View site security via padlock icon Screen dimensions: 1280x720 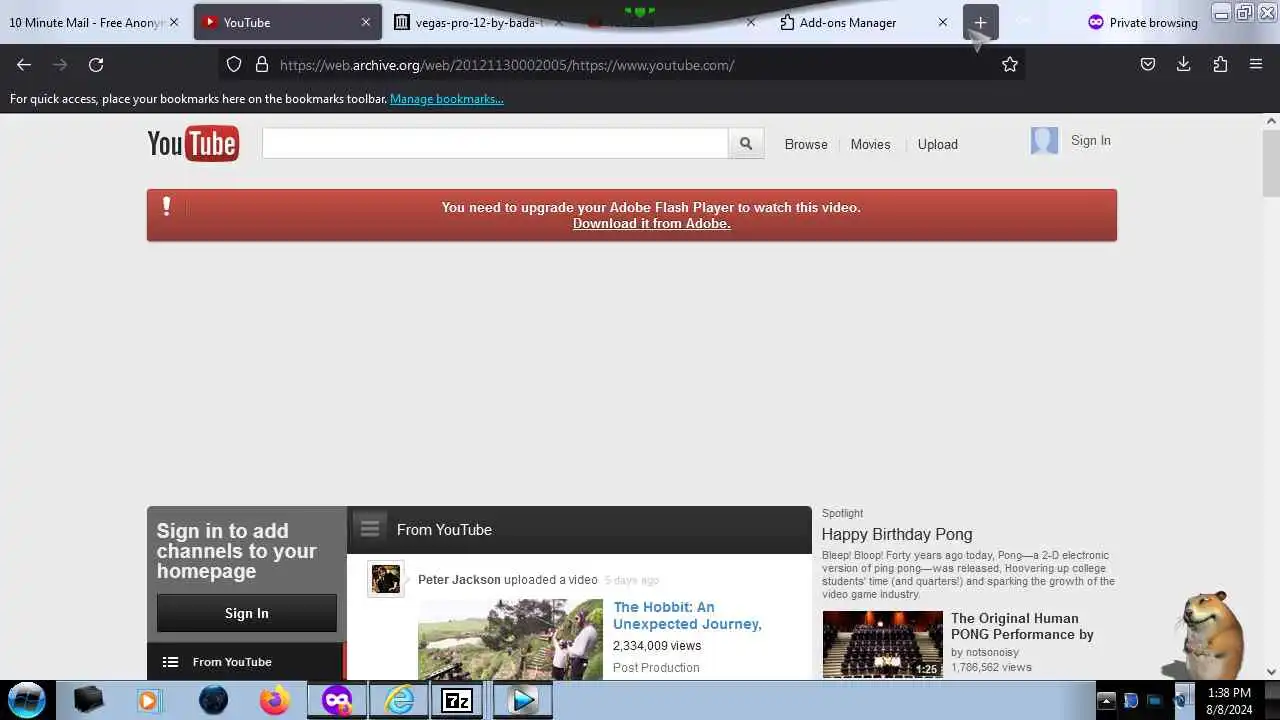click(x=262, y=64)
